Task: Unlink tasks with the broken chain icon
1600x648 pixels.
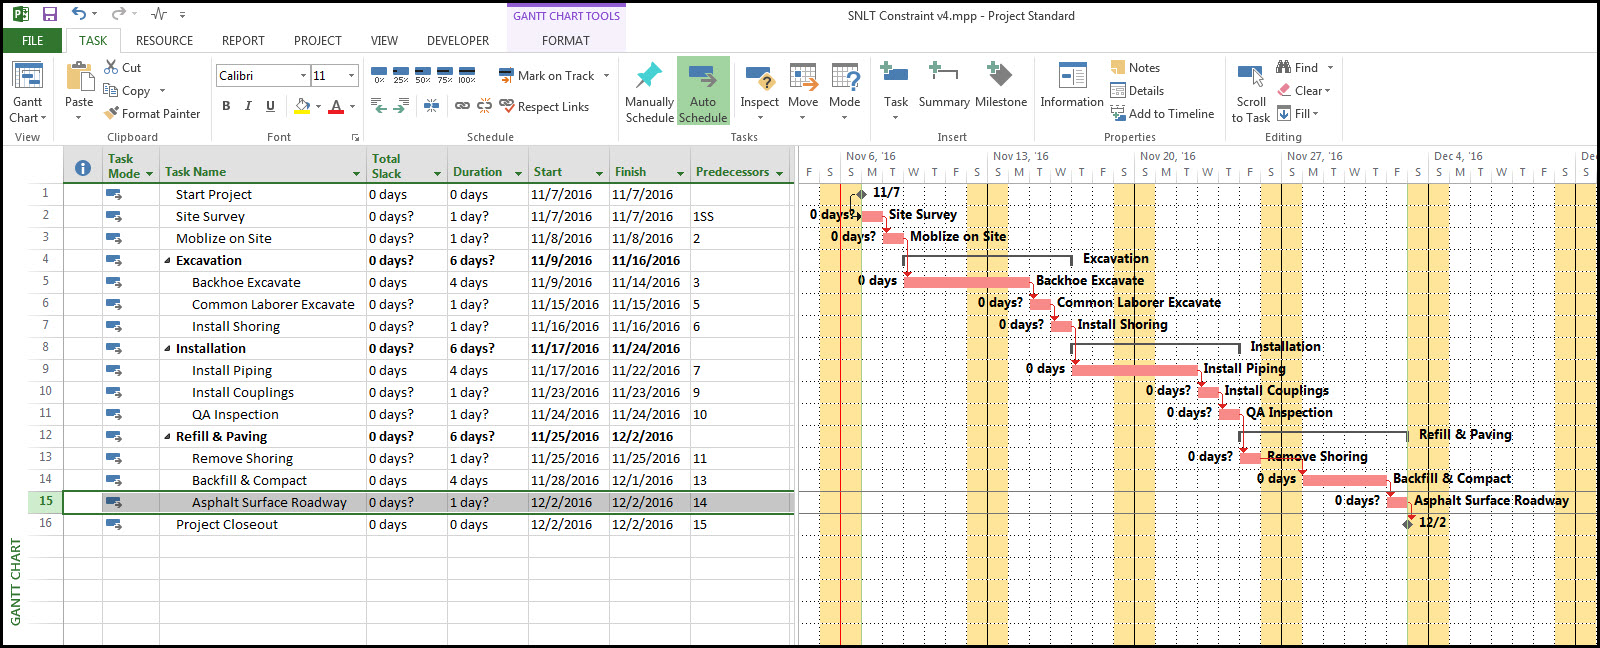Action: pyautogui.click(x=484, y=105)
